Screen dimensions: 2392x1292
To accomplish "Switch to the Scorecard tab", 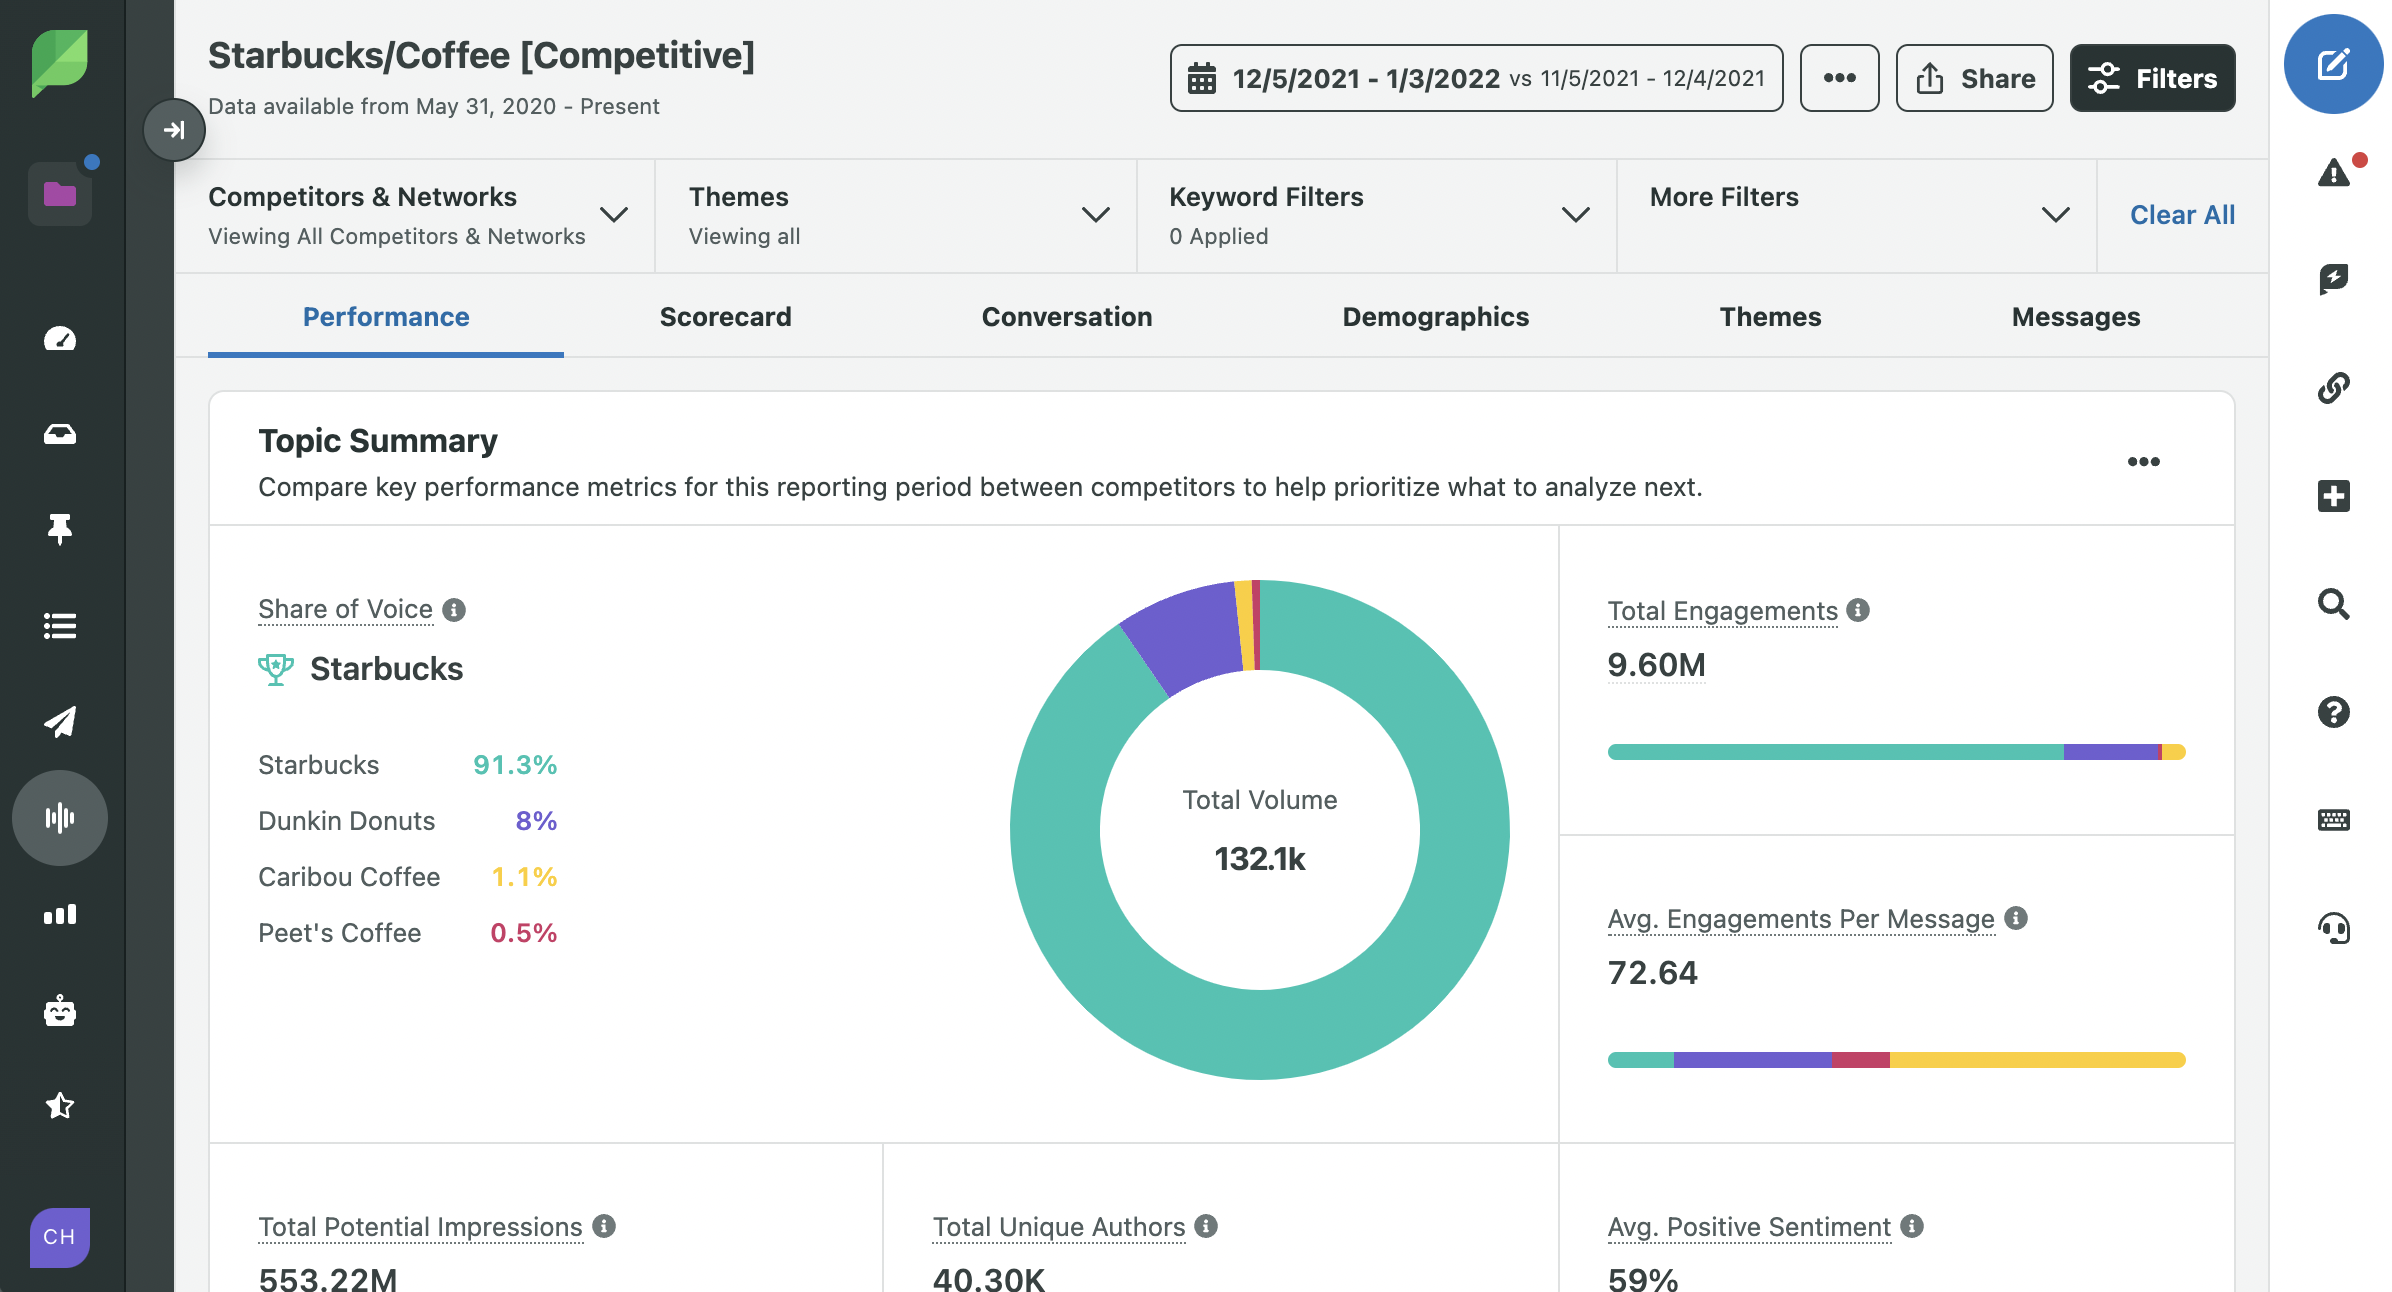I will pos(725,317).
